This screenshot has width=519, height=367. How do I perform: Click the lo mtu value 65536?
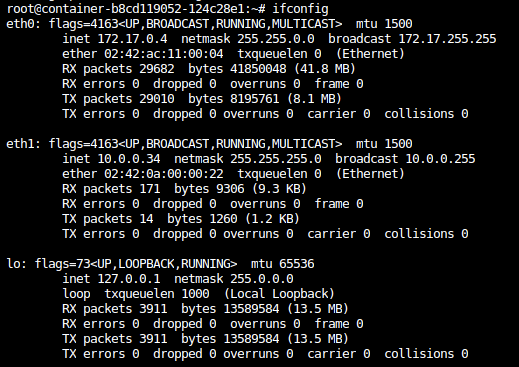click(x=297, y=264)
